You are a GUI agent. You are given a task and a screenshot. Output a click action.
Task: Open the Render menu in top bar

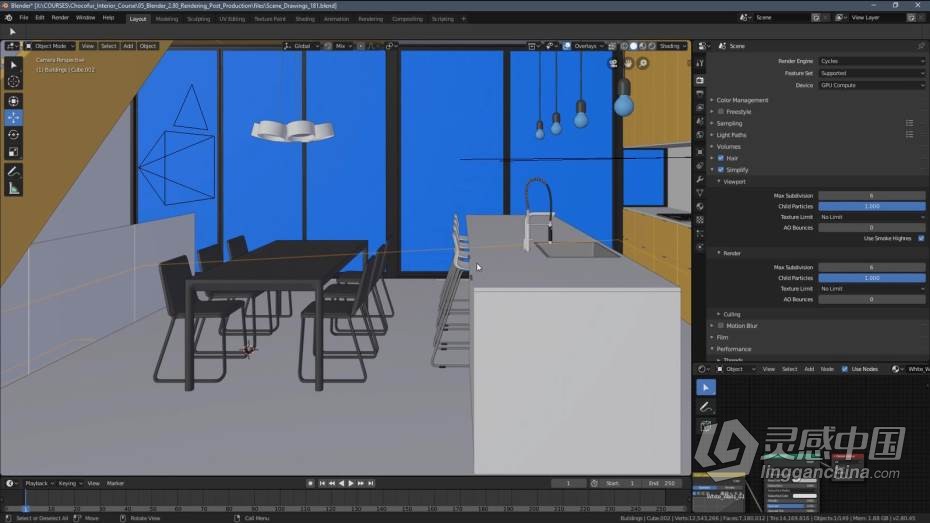coord(60,18)
